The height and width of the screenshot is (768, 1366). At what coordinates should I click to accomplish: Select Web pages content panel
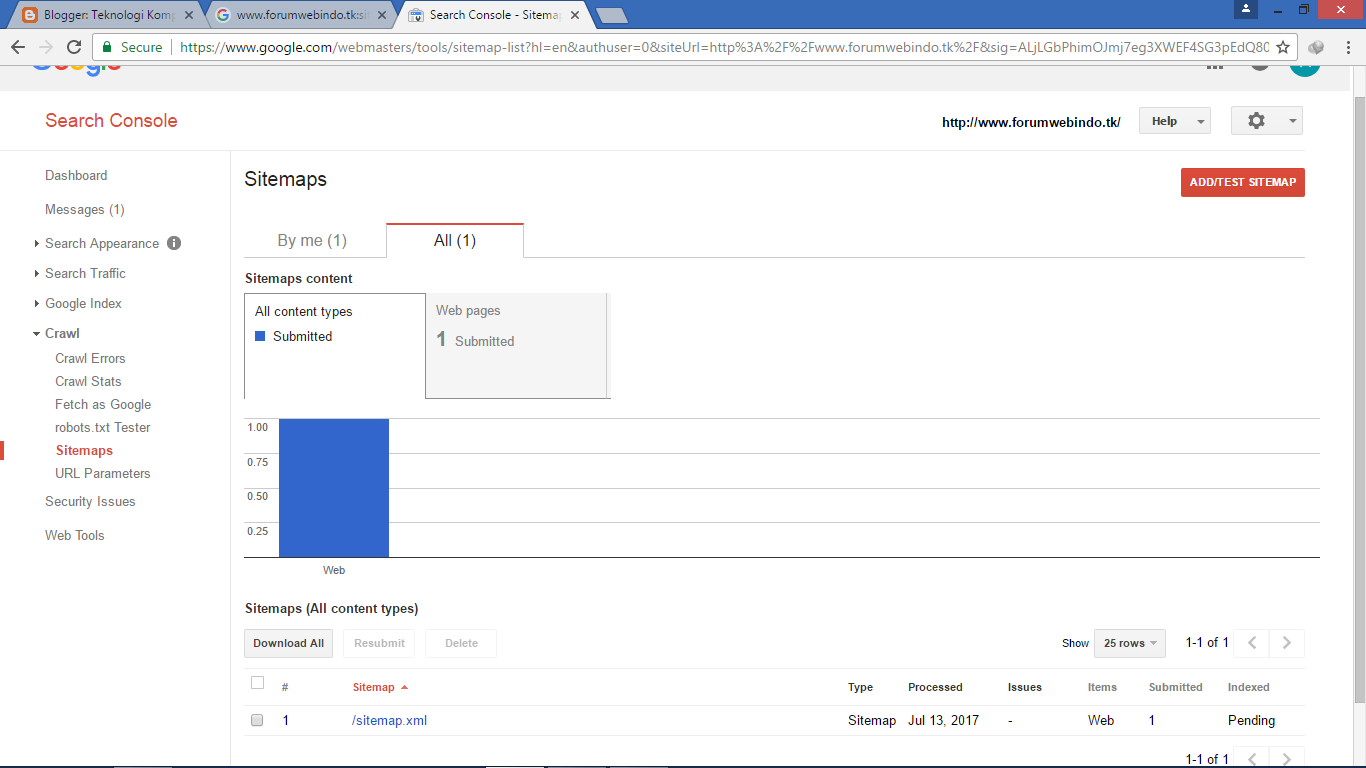tap(517, 345)
